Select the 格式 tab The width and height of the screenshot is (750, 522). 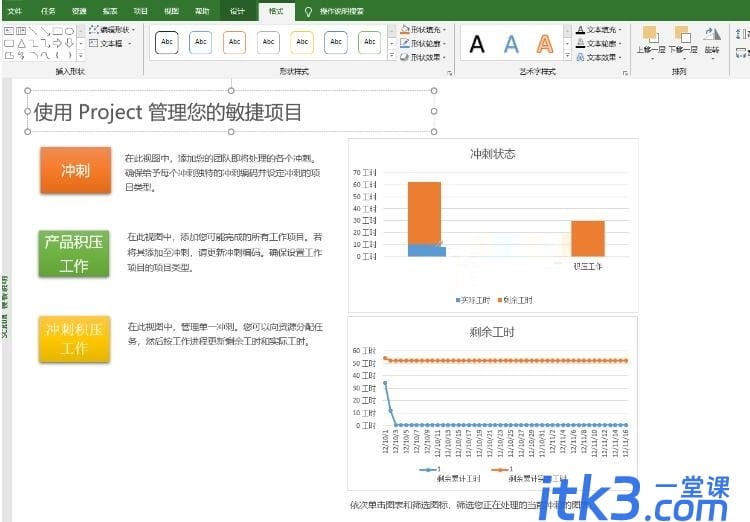pos(276,11)
